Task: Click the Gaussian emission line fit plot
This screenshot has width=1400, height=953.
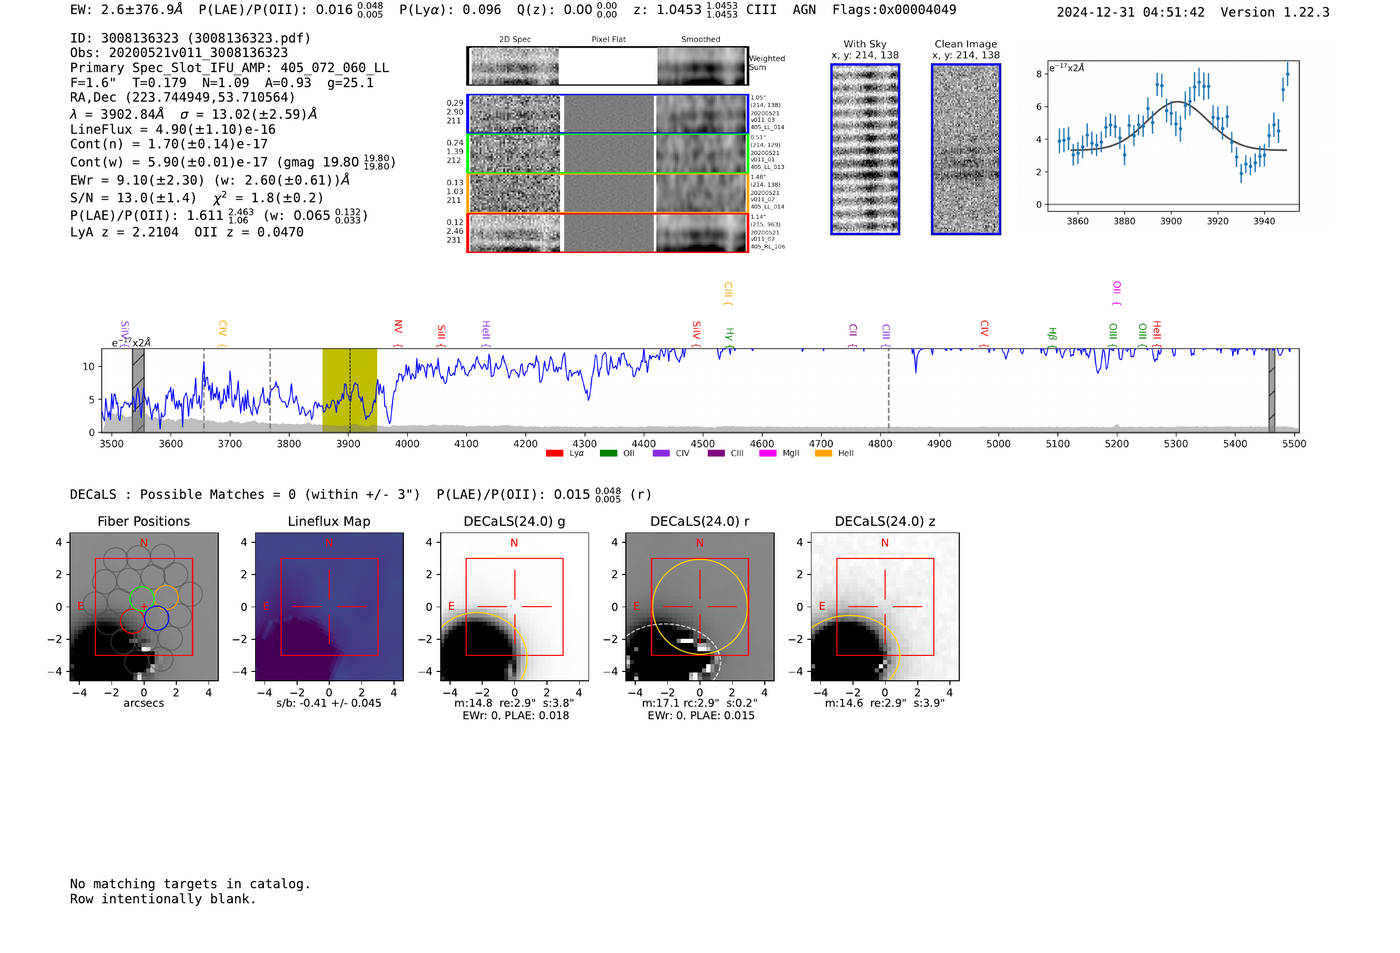Action: pyautogui.click(x=1172, y=135)
